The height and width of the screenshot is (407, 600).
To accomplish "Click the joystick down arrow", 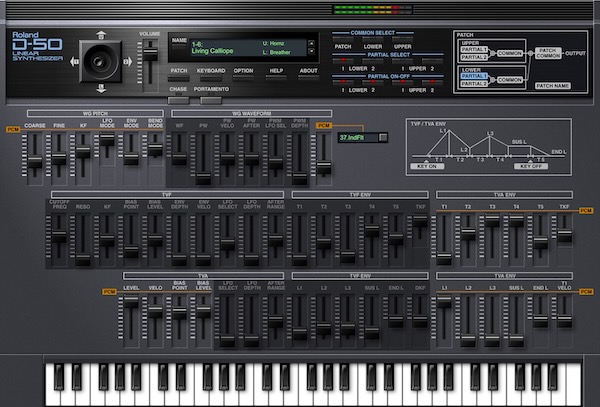I will point(101,89).
